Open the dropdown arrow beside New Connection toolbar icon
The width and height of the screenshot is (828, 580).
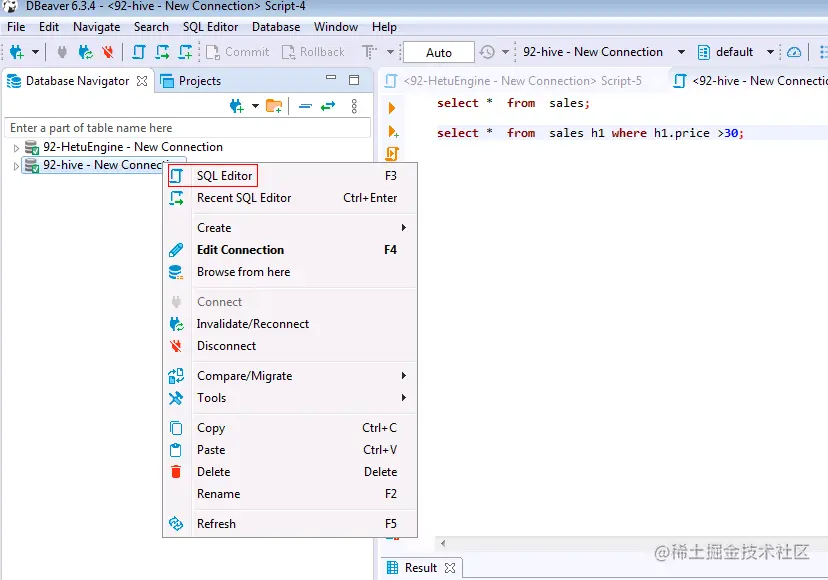[x=35, y=52]
